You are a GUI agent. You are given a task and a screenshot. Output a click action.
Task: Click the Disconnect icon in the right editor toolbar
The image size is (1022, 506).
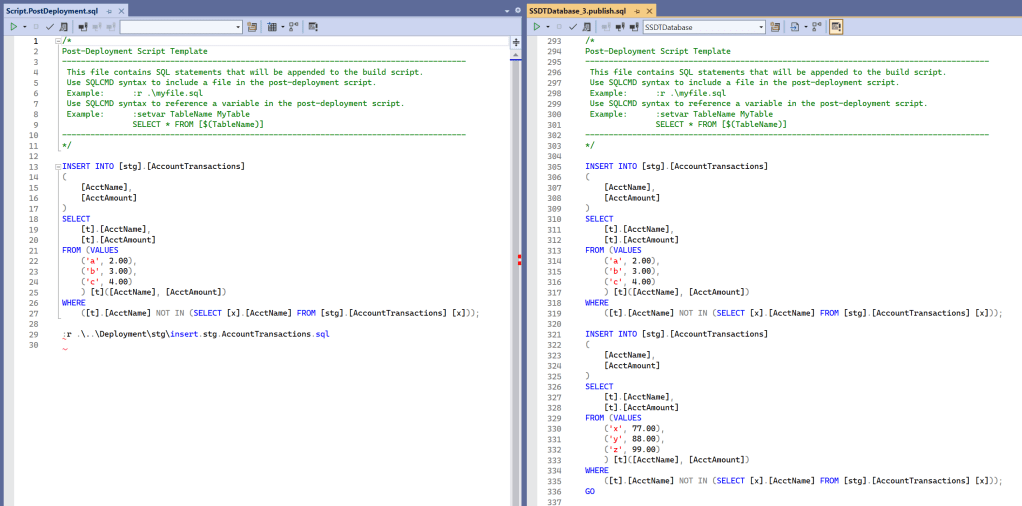pos(620,27)
